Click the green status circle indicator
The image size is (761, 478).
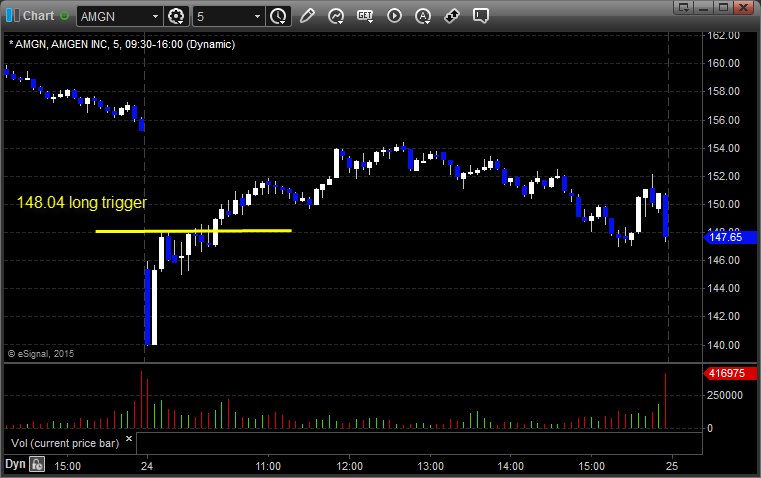pyautogui.click(x=64, y=16)
